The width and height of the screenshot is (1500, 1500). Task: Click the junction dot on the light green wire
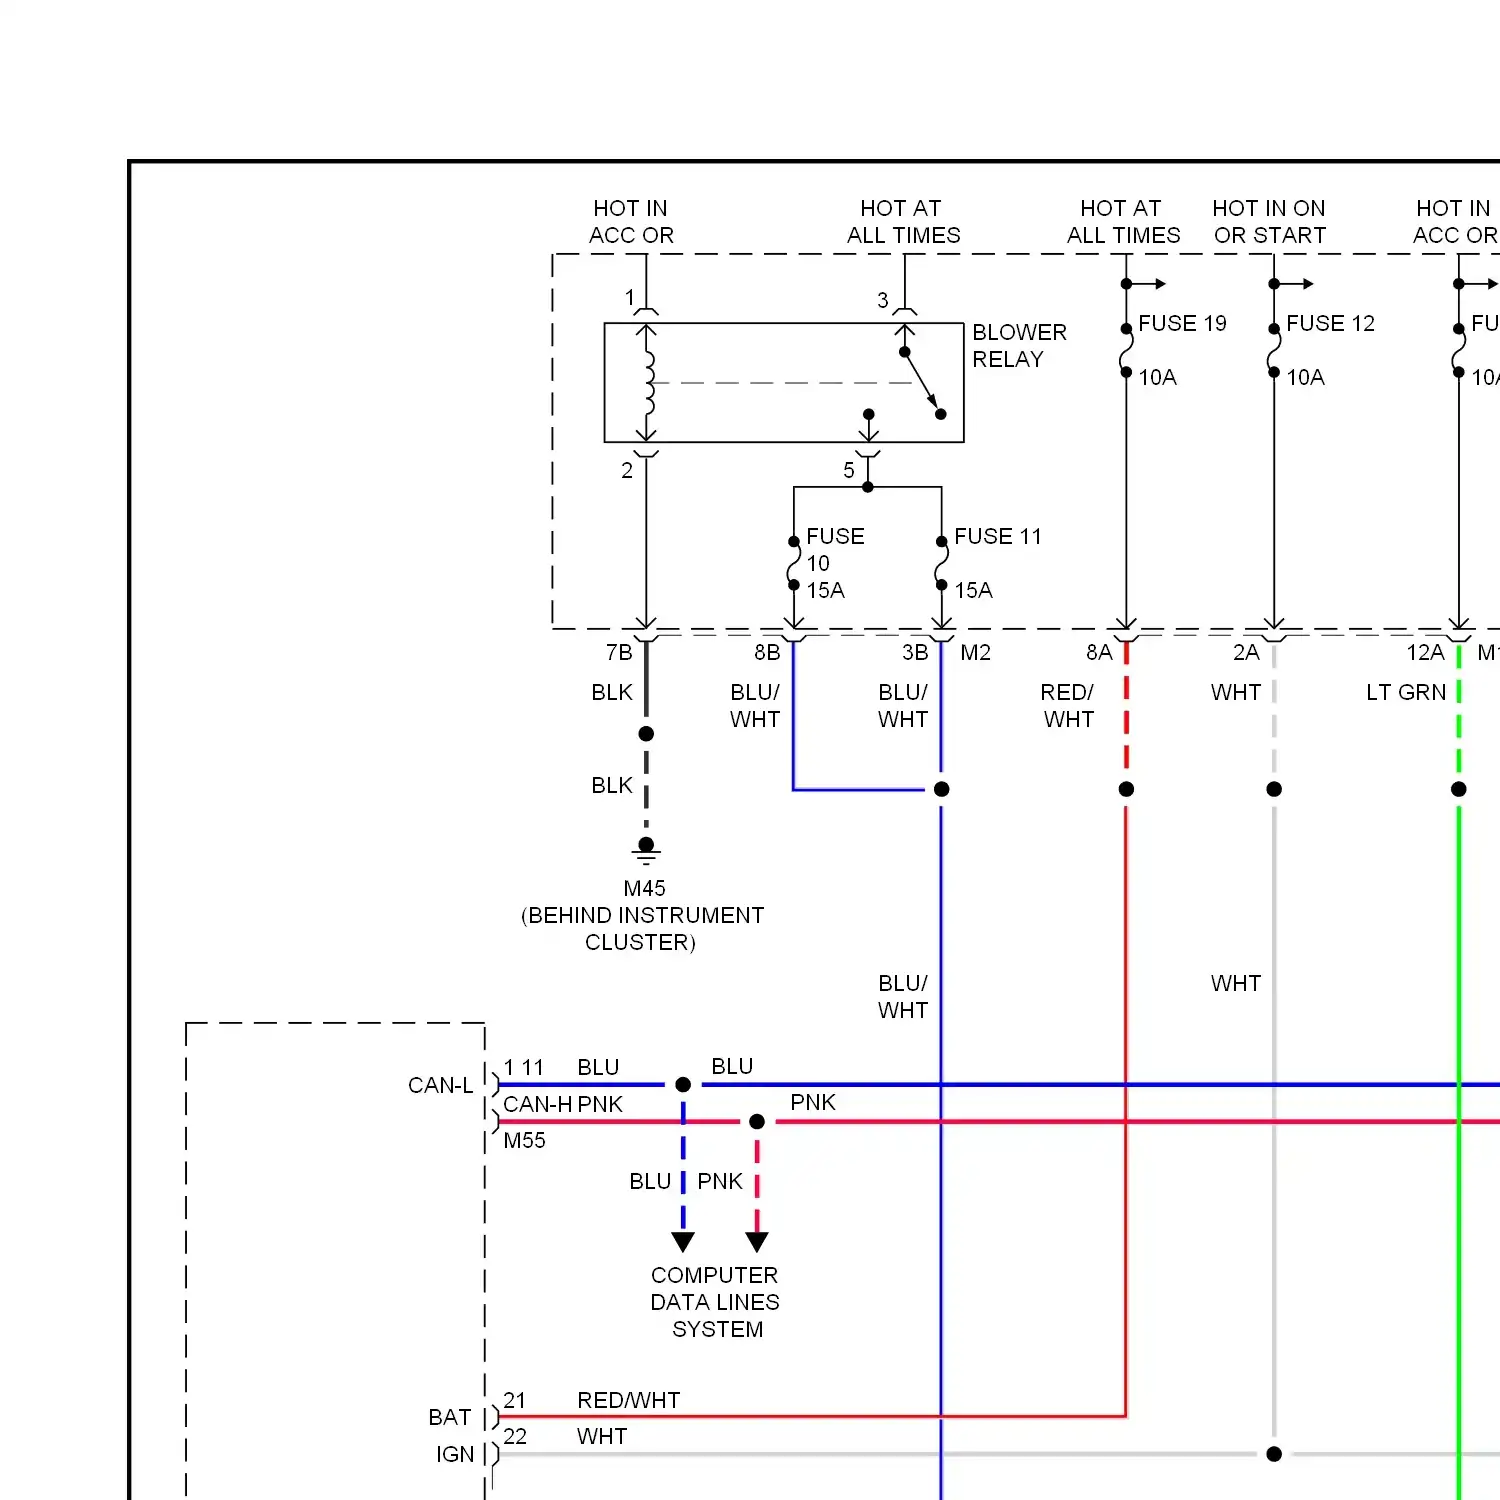[1459, 789]
